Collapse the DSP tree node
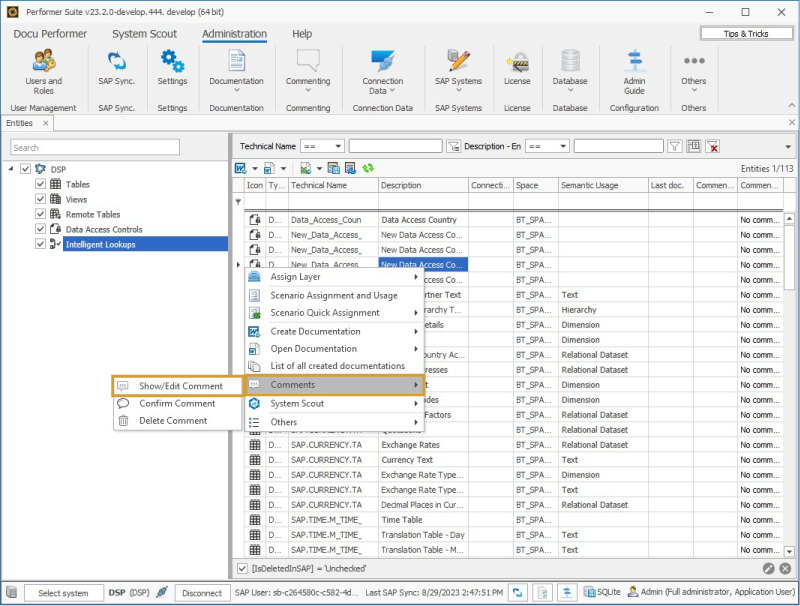Viewport: 800px width, 606px height. [12, 169]
